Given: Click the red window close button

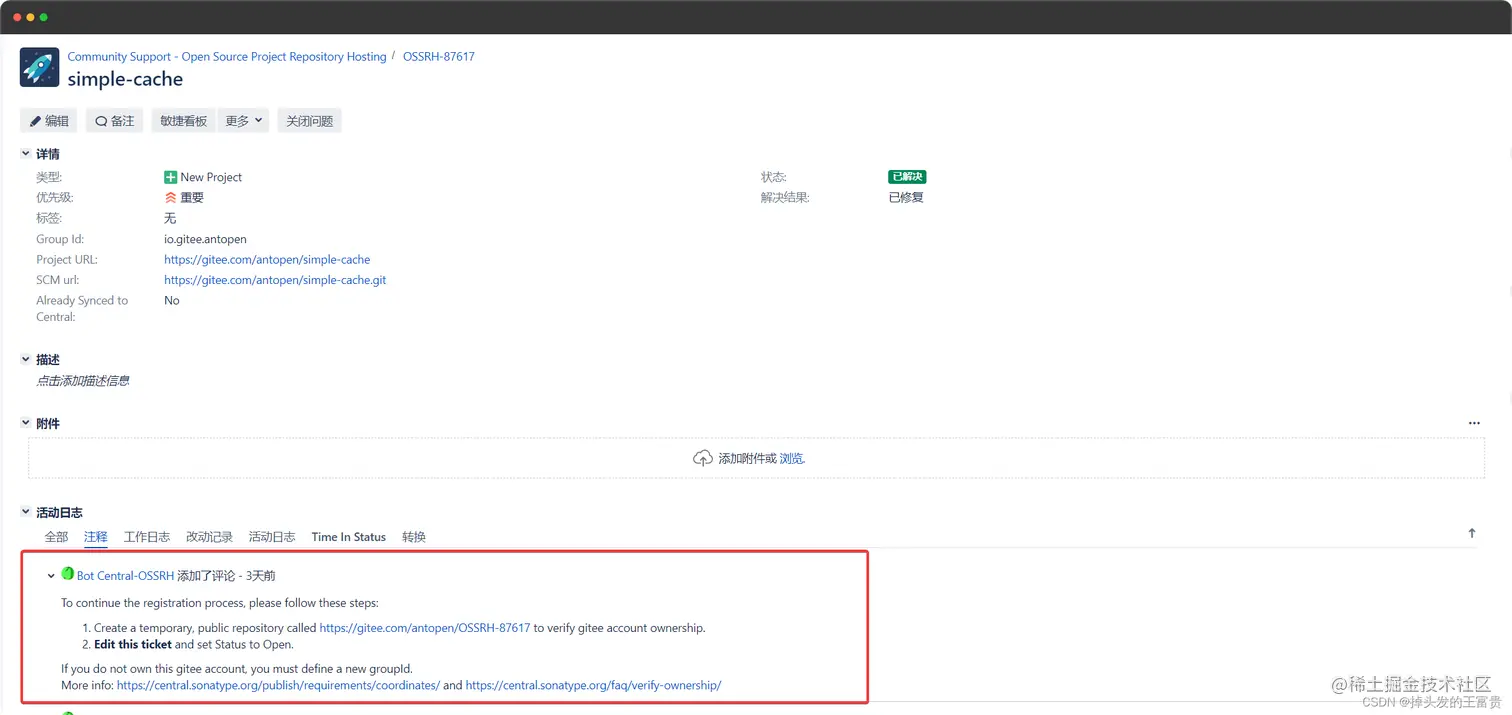Looking at the screenshot, I should [17, 17].
